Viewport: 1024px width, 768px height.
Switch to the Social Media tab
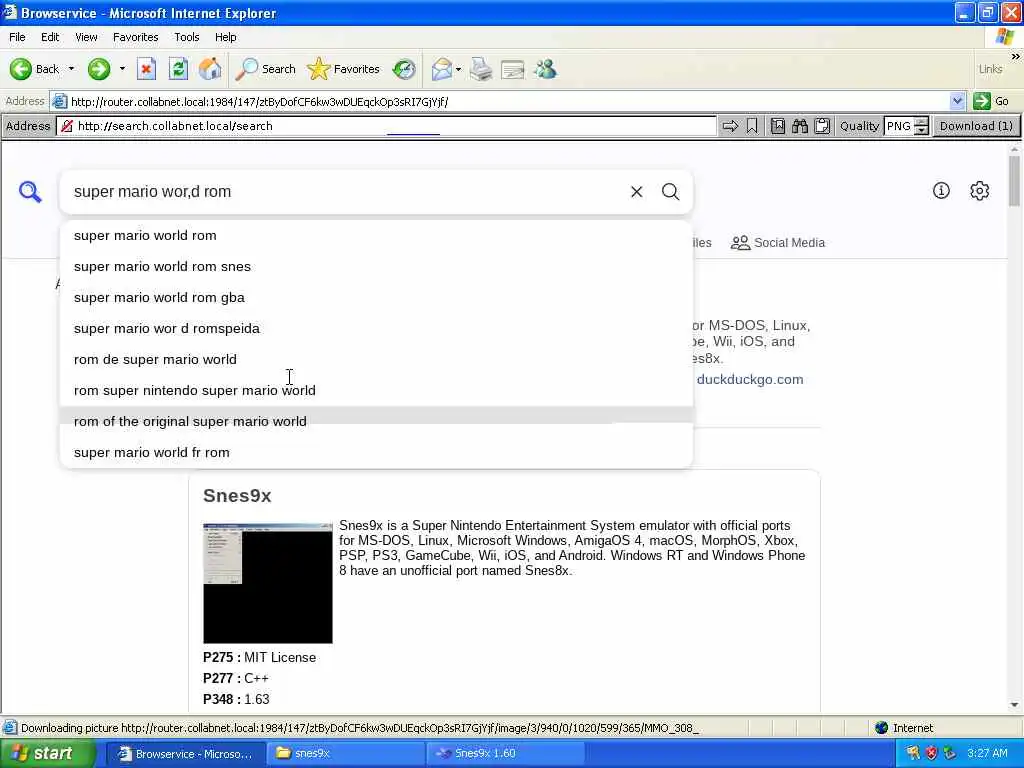coord(778,243)
